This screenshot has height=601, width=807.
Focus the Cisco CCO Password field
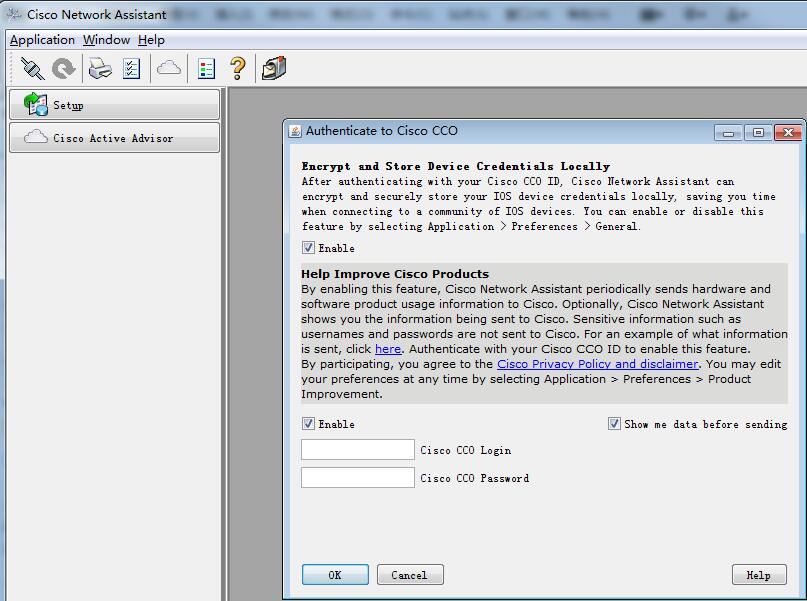point(357,478)
